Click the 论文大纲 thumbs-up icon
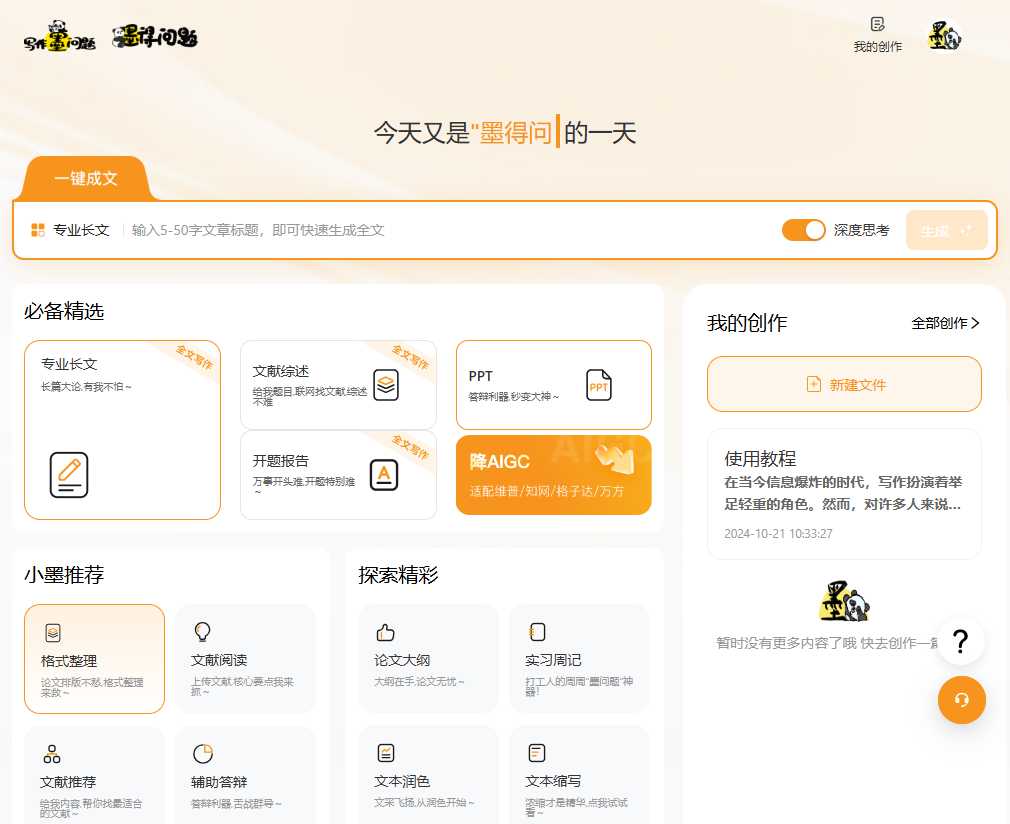The image size is (1010, 824). tap(385, 631)
